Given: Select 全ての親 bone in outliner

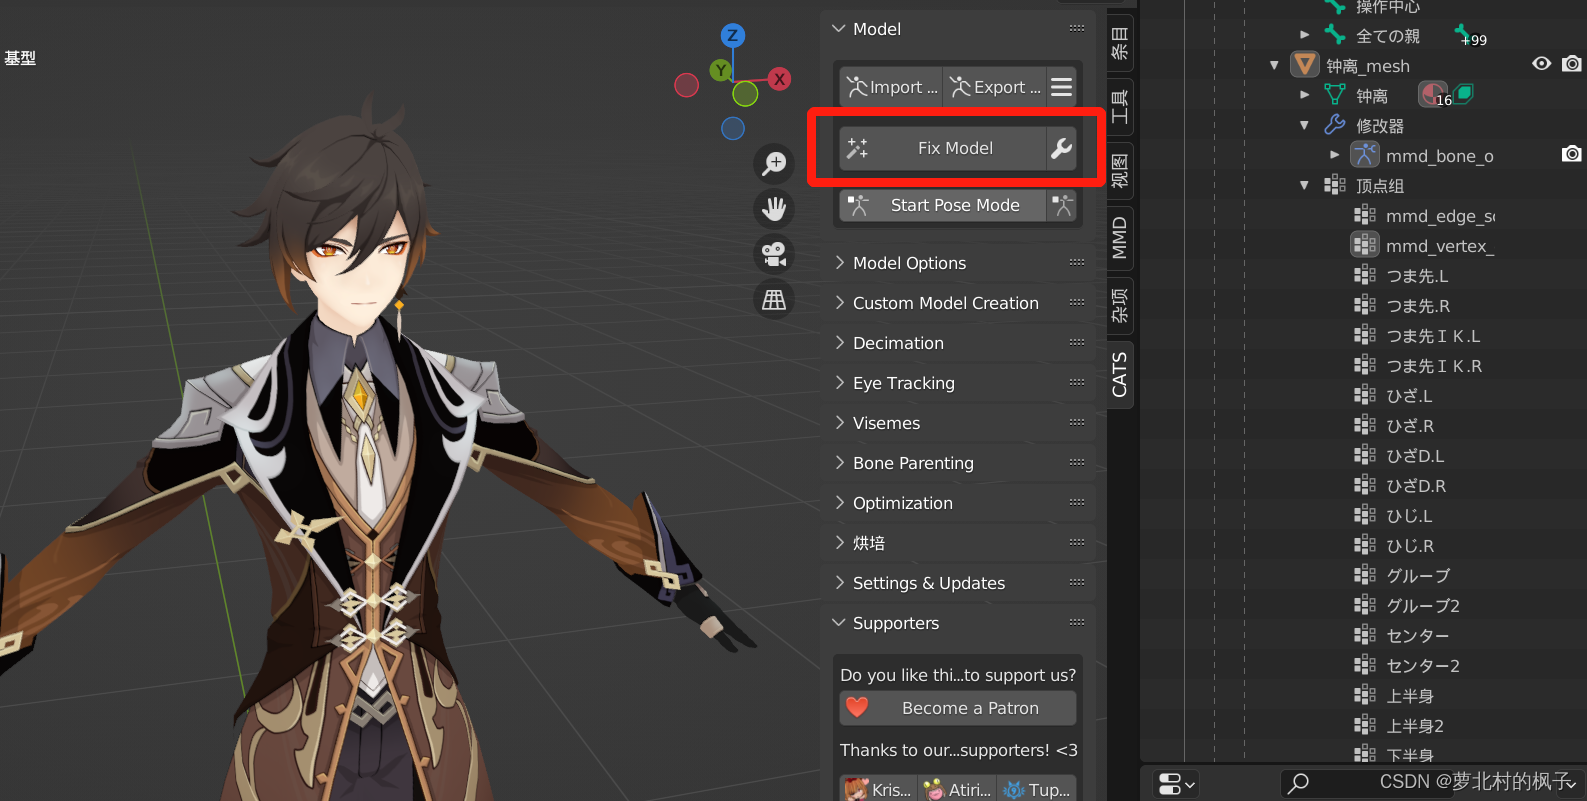Looking at the screenshot, I should tap(1387, 36).
